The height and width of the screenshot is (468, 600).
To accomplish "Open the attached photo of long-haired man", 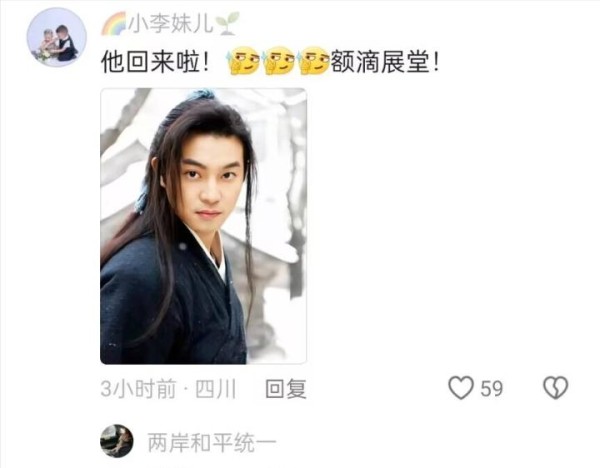I will point(204,226).
